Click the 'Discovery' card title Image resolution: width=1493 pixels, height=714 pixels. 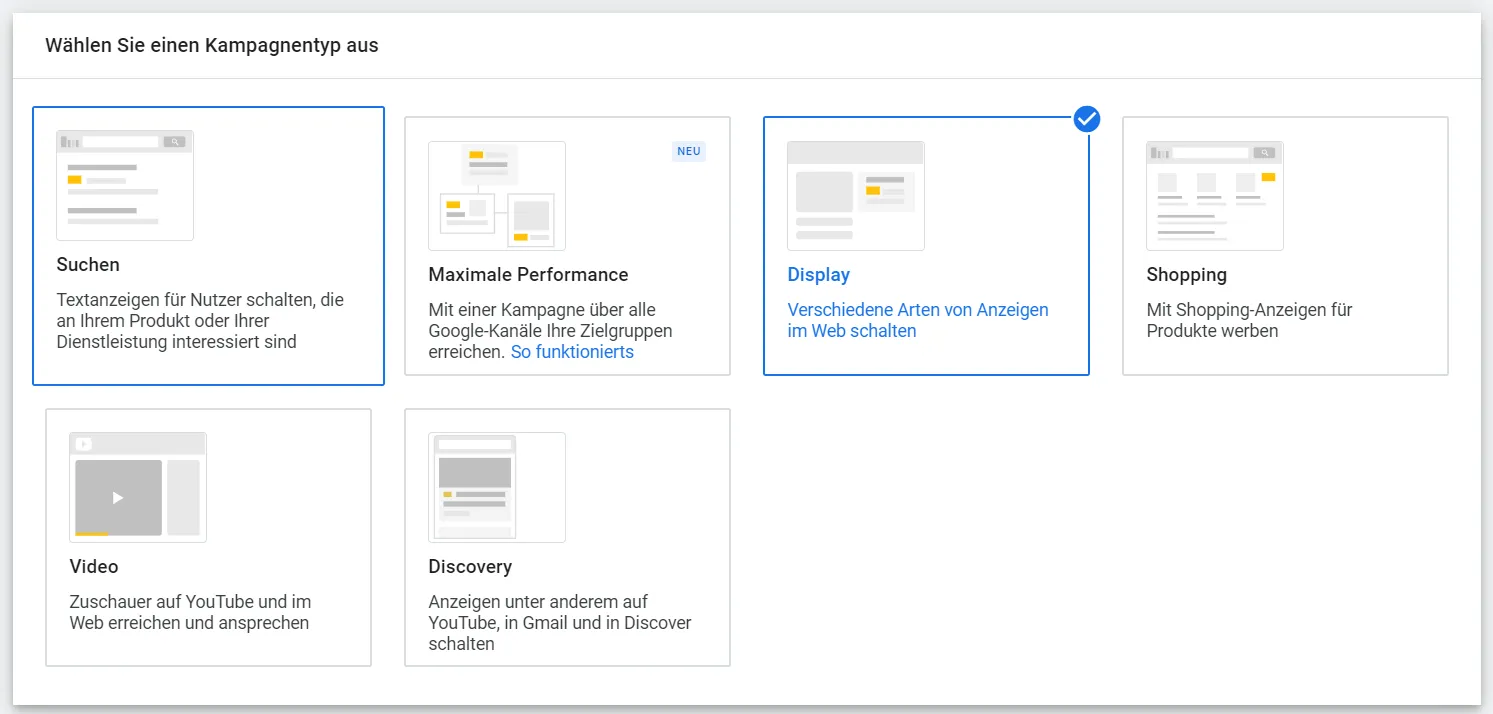pyautogui.click(x=470, y=567)
